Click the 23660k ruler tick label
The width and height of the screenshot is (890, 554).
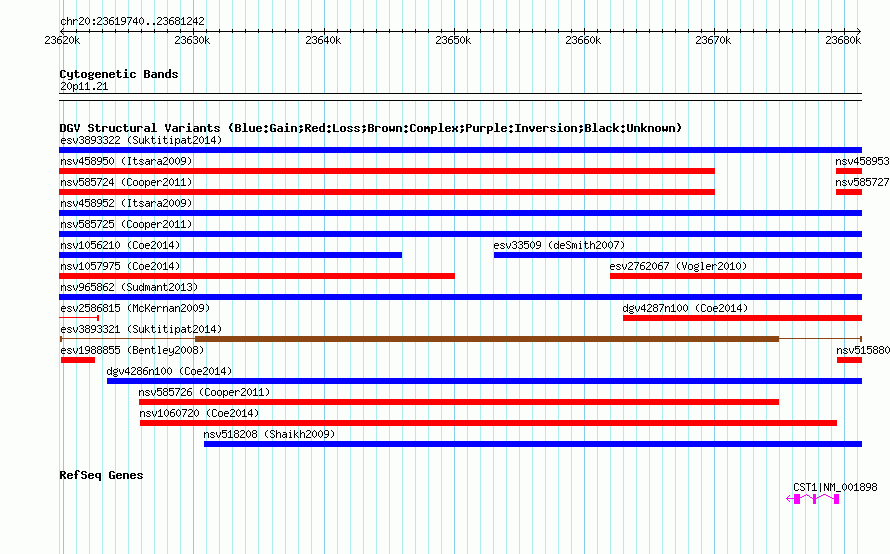point(583,40)
